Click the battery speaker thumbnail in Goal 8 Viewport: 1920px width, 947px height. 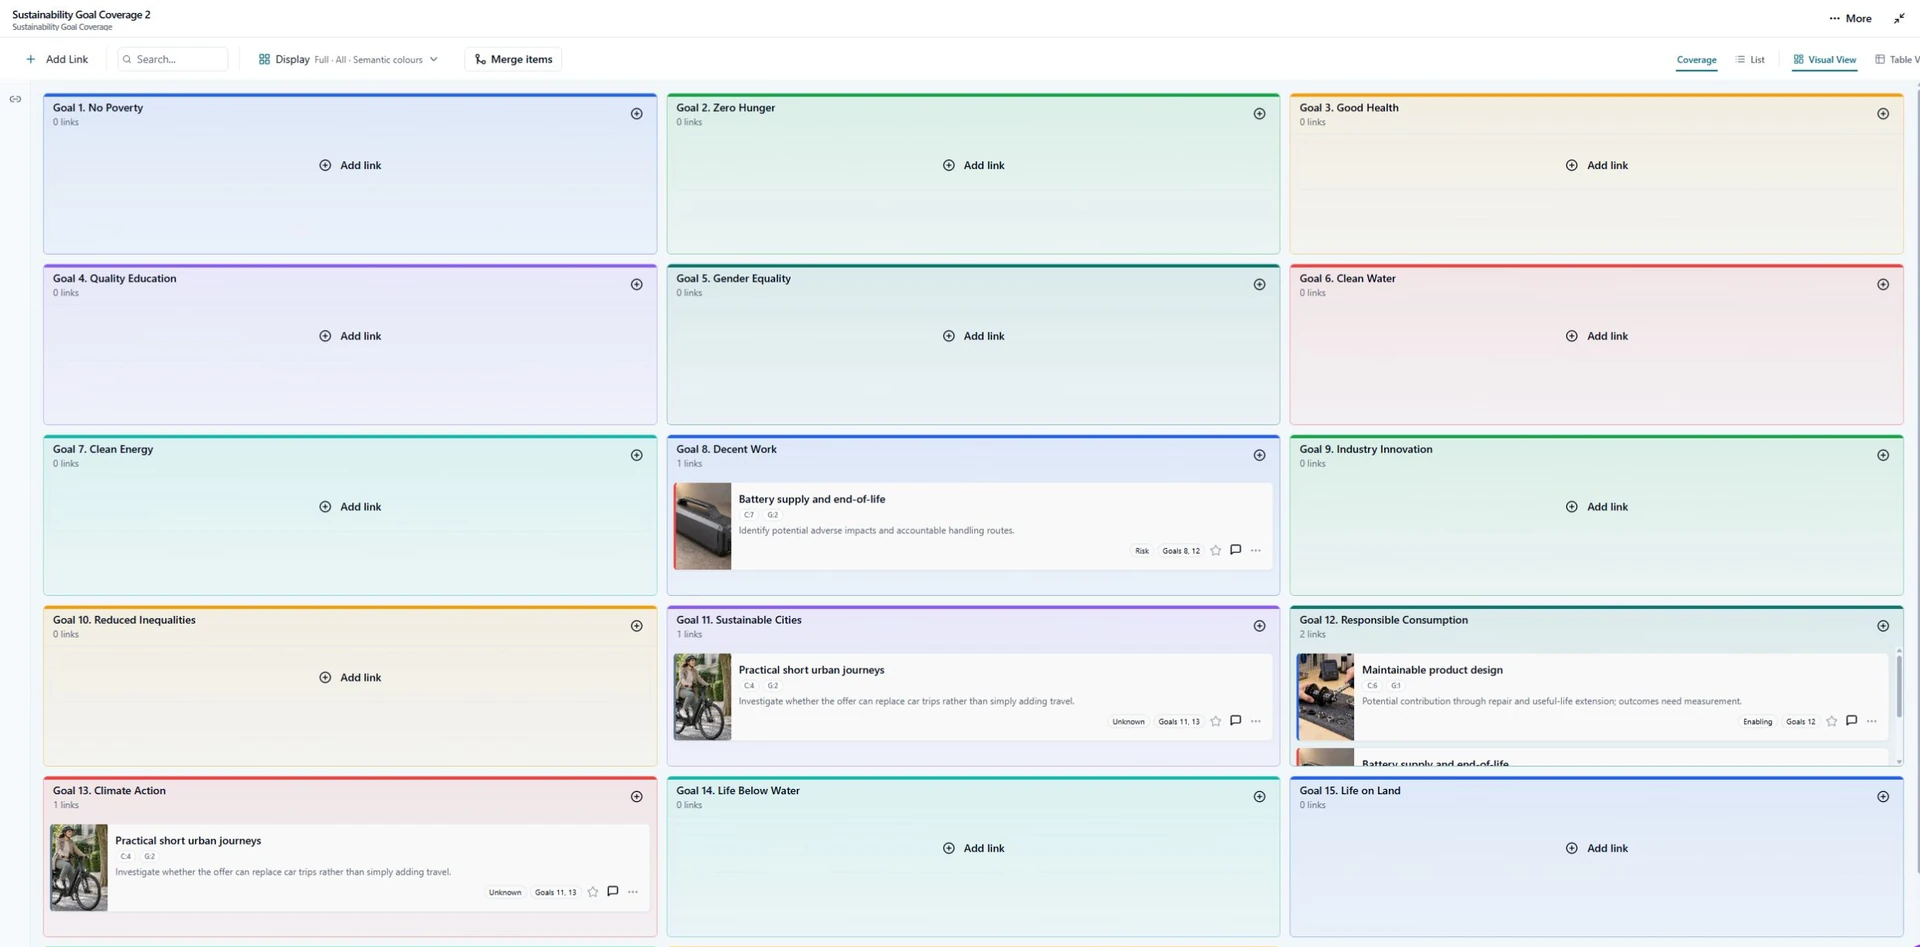[702, 526]
